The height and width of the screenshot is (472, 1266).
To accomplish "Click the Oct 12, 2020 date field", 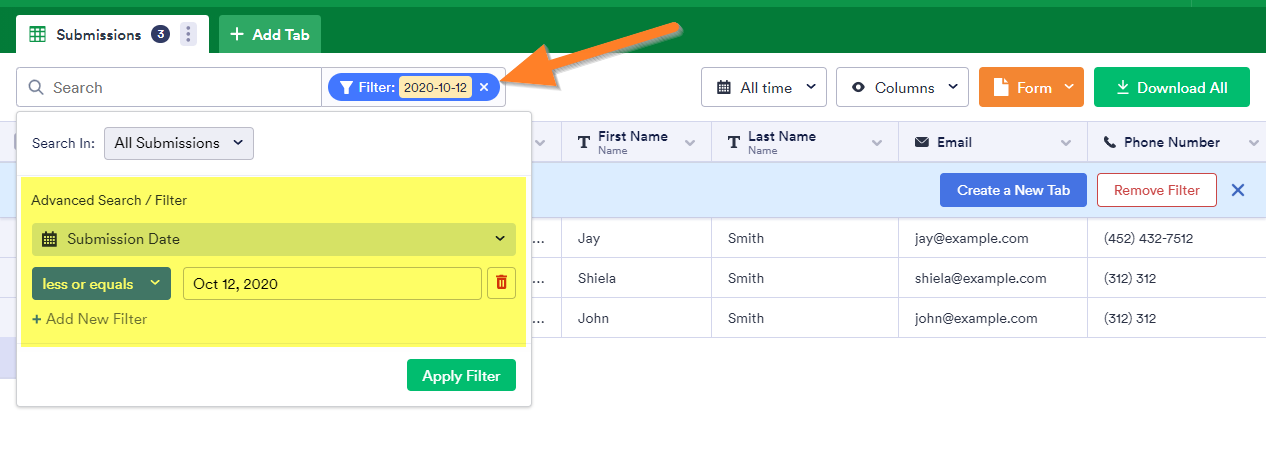I will [332, 284].
